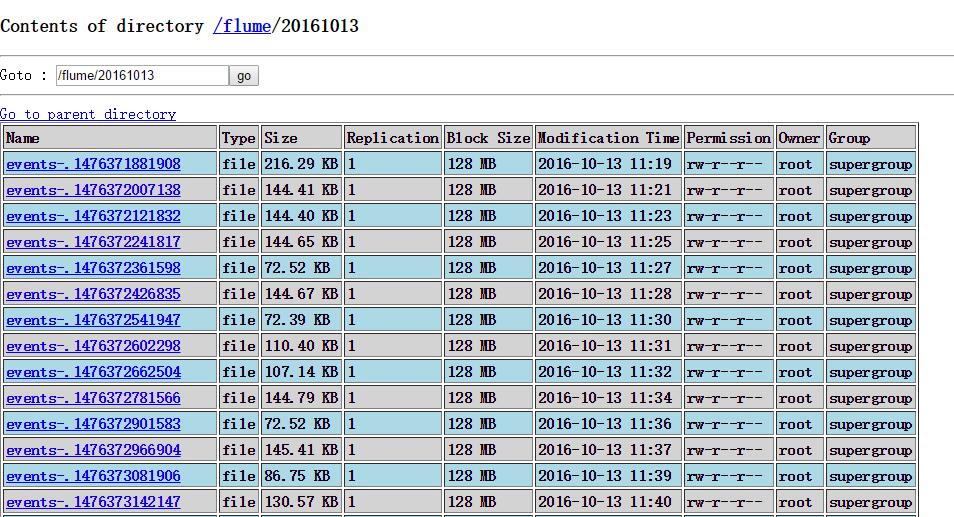Click modification time 2016-10-13 11:30
Image resolution: width=954 pixels, height=517 pixels.
click(608, 321)
